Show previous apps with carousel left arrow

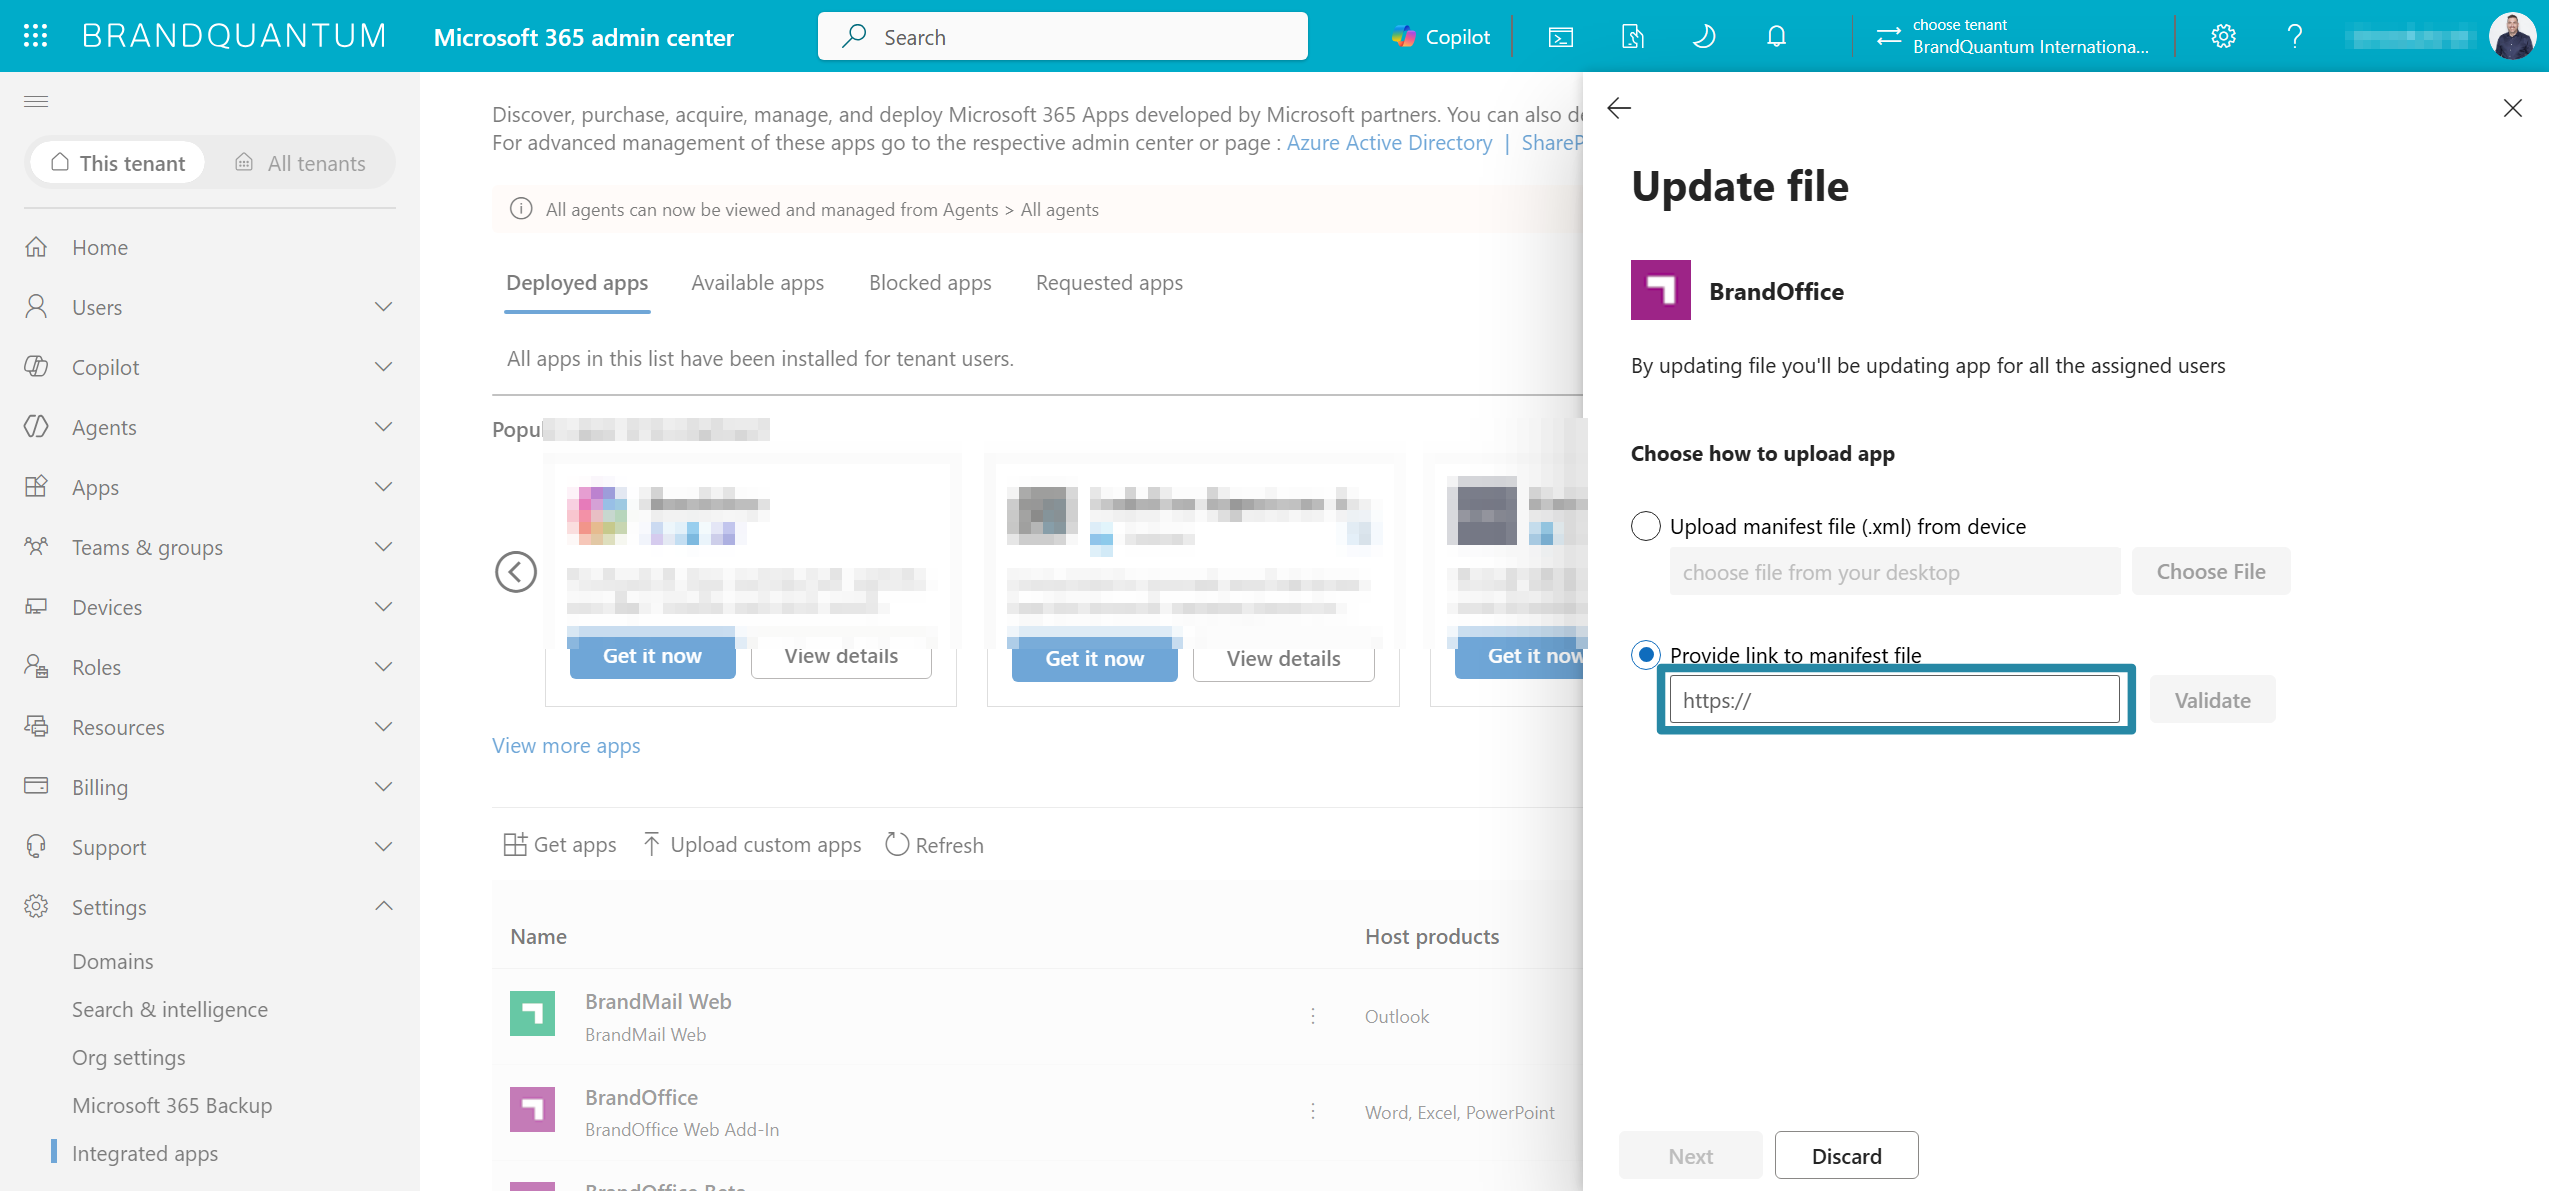click(x=516, y=572)
